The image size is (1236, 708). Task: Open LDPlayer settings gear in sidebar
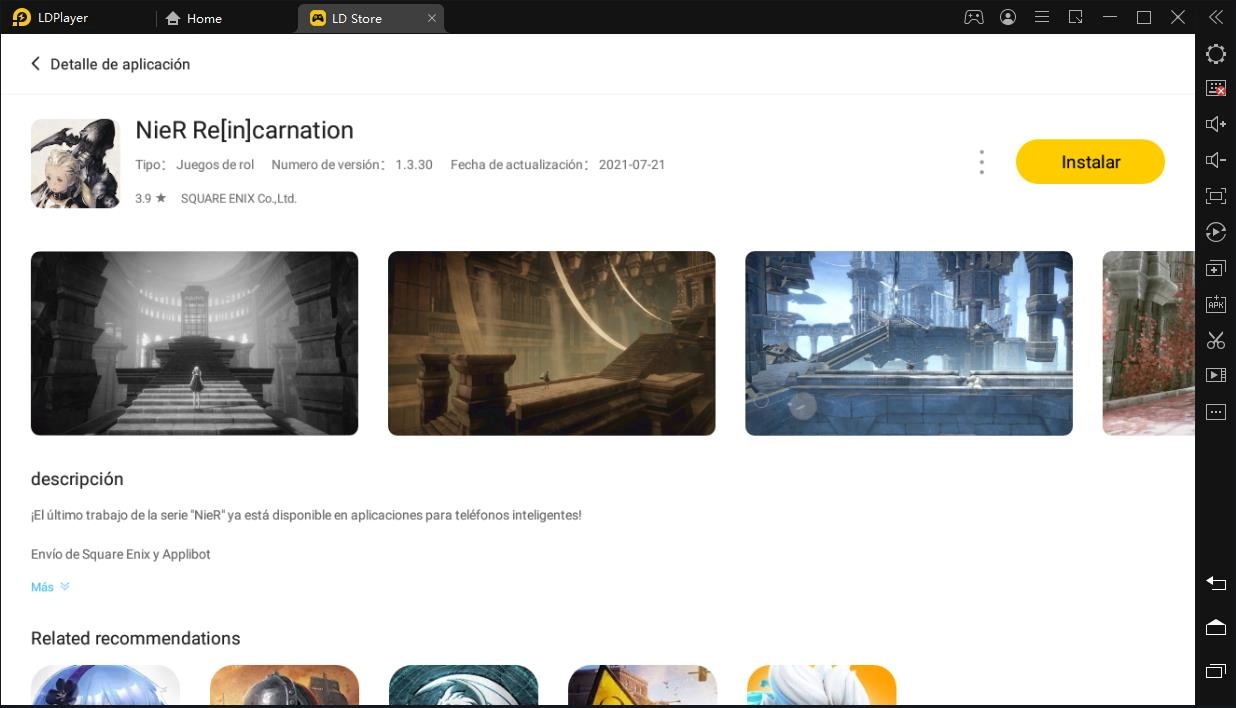pyautogui.click(x=1215, y=54)
